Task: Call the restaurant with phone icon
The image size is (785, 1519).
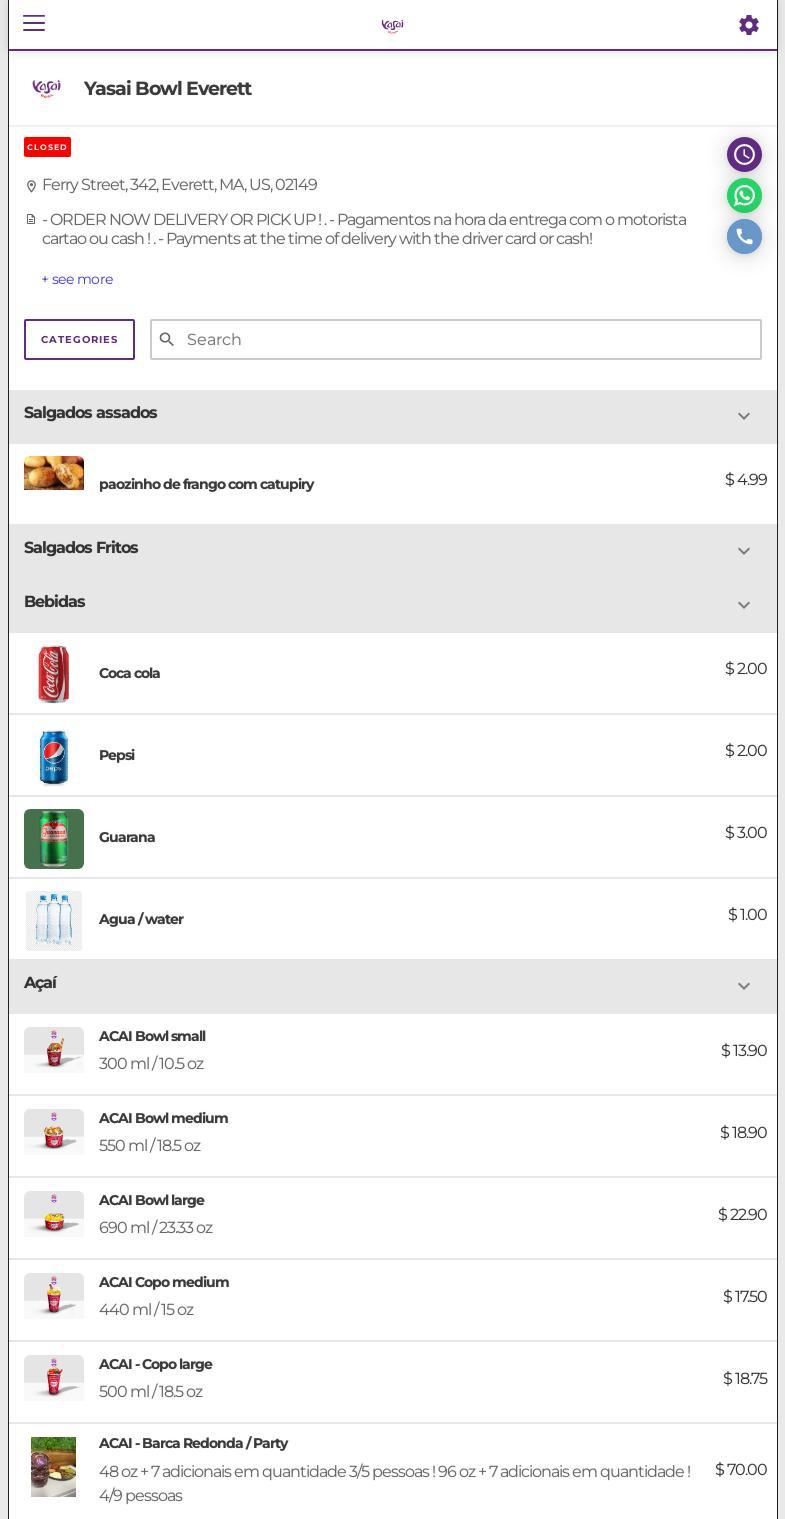Action: (744, 237)
